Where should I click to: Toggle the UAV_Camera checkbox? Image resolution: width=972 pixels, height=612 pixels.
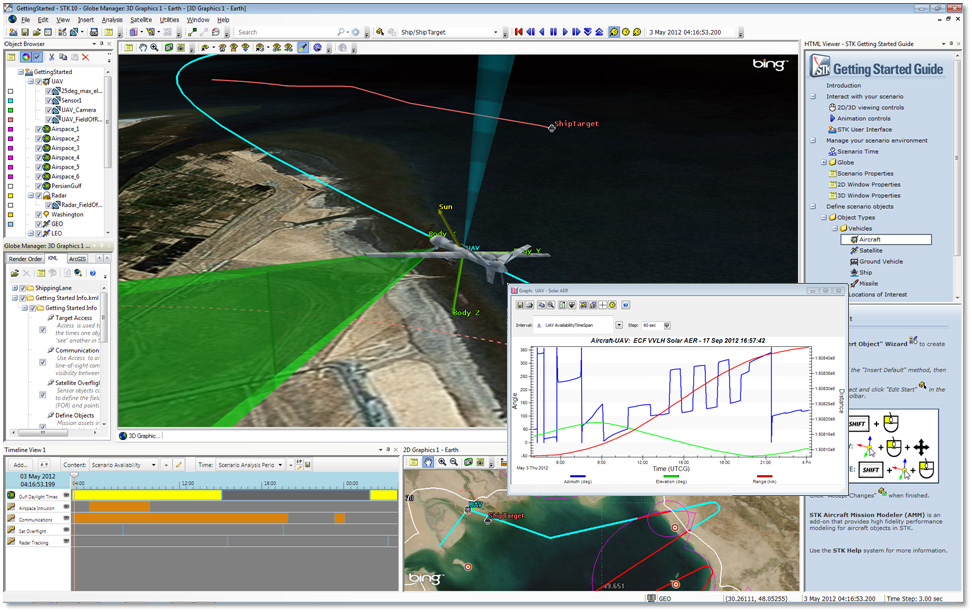tap(49, 110)
